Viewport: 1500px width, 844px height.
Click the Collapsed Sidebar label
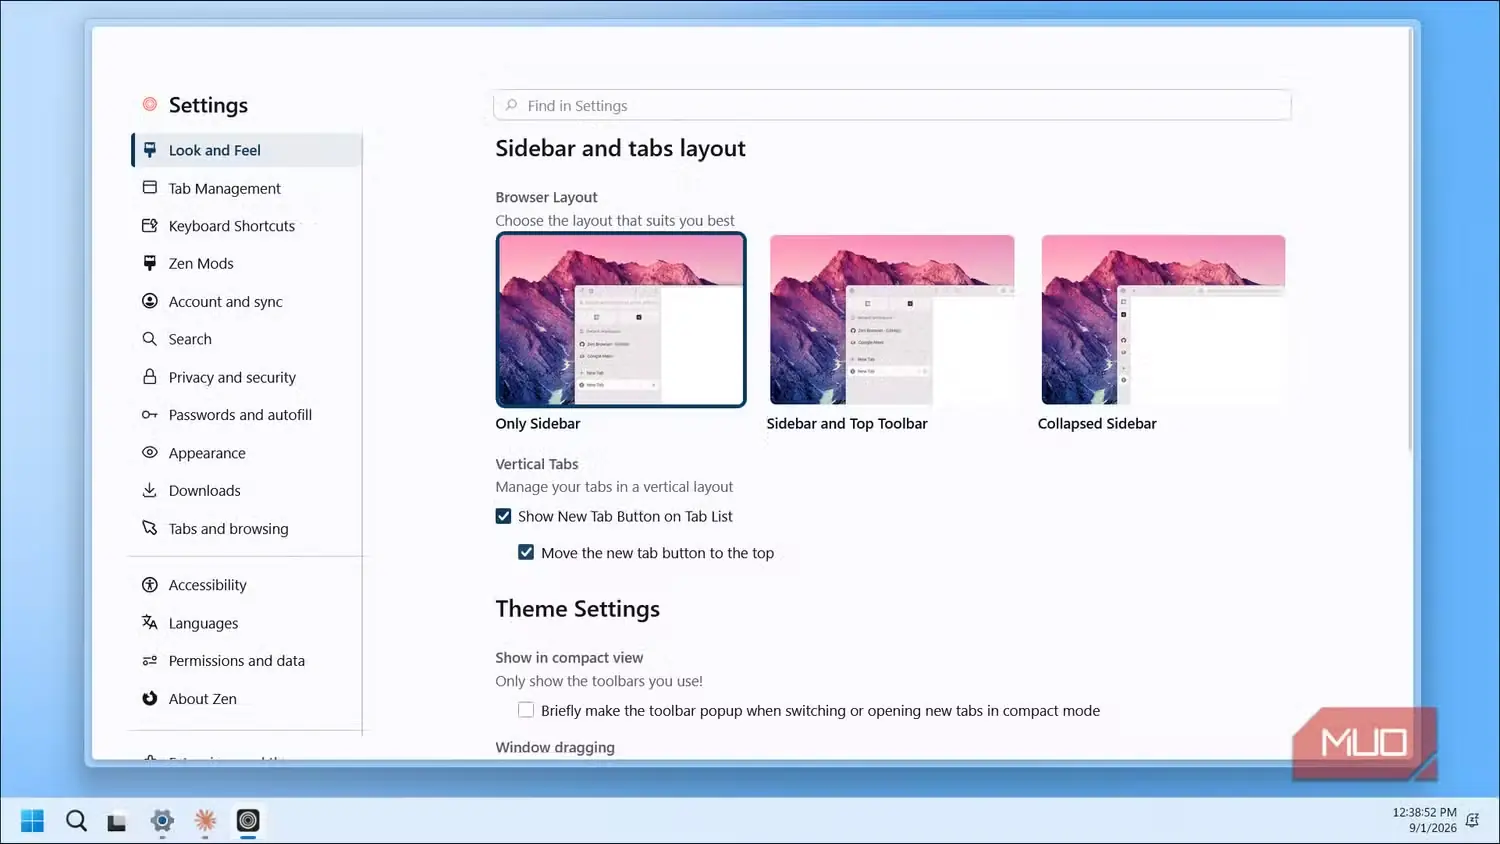(x=1097, y=423)
